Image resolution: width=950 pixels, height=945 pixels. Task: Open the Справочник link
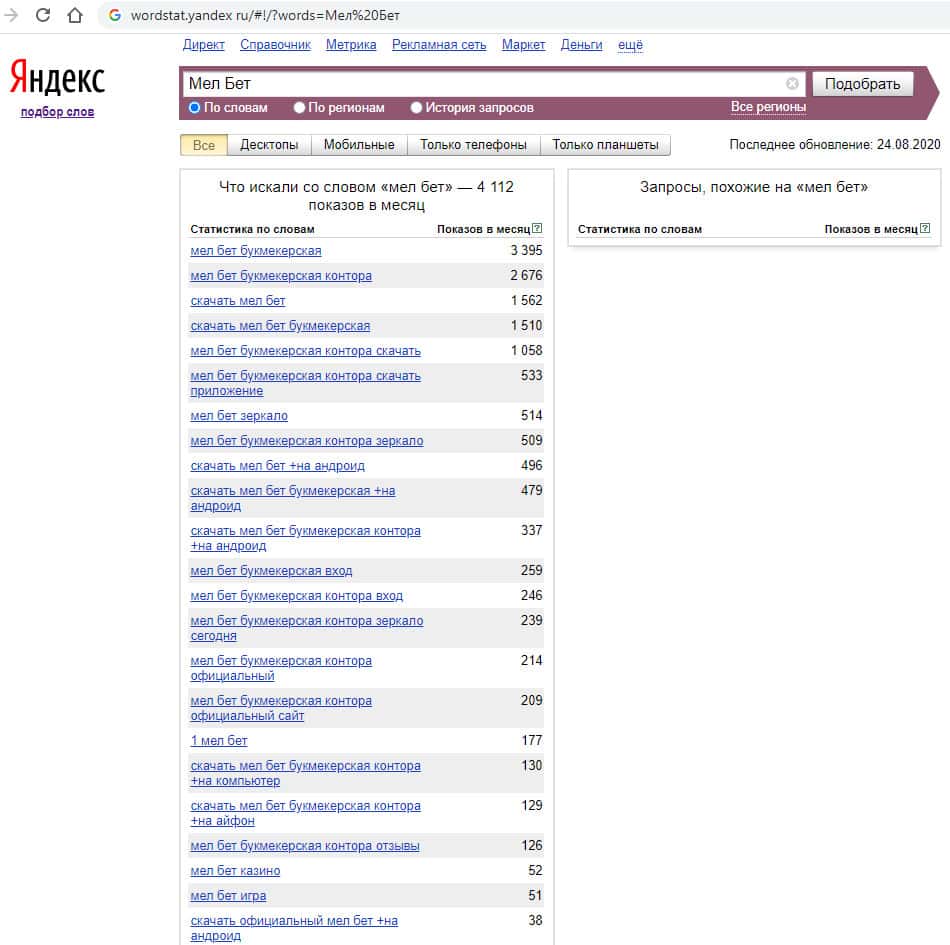click(x=276, y=45)
